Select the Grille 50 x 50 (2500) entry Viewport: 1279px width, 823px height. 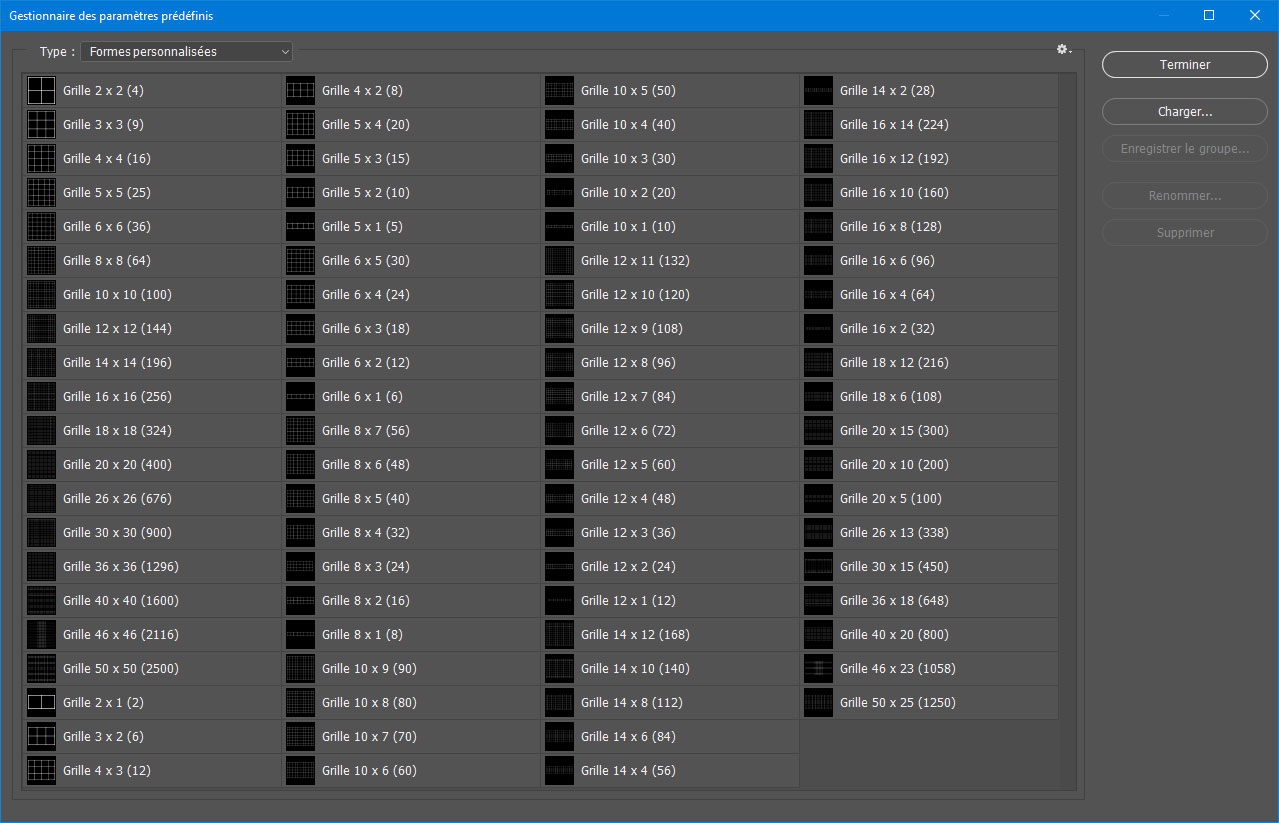[x=121, y=669]
